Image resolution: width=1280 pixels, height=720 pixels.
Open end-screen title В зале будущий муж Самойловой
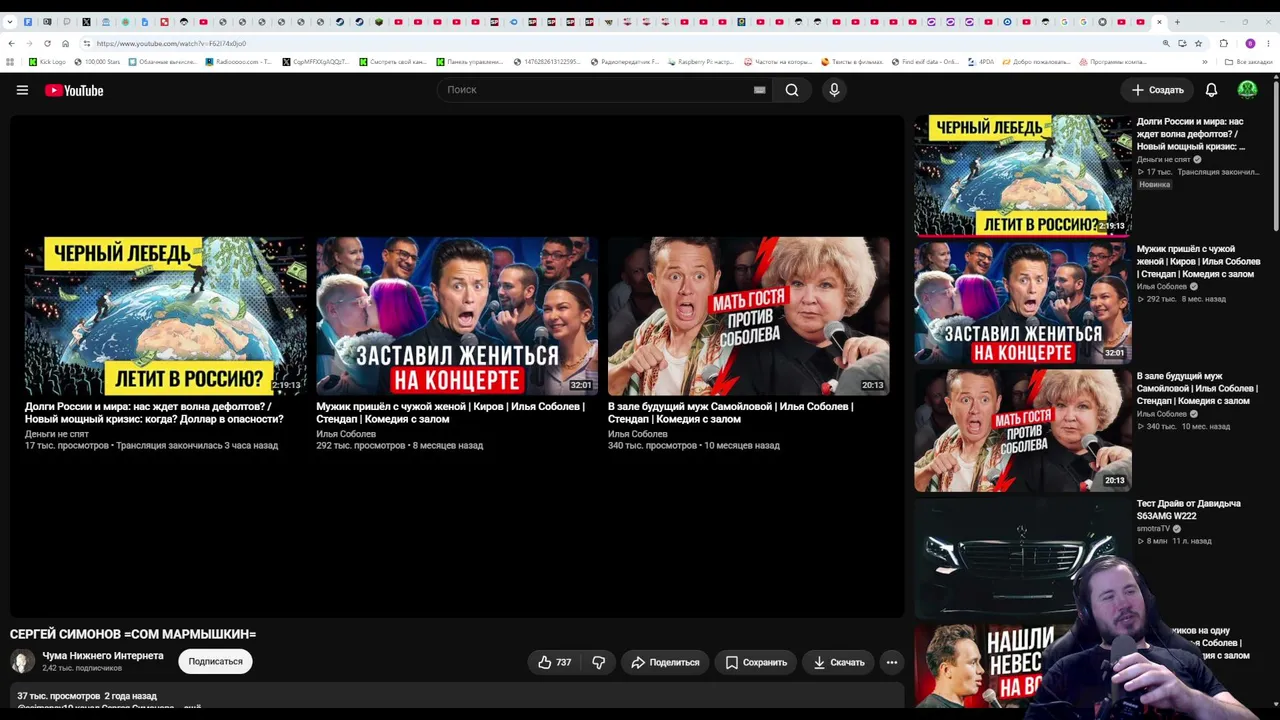(730, 413)
